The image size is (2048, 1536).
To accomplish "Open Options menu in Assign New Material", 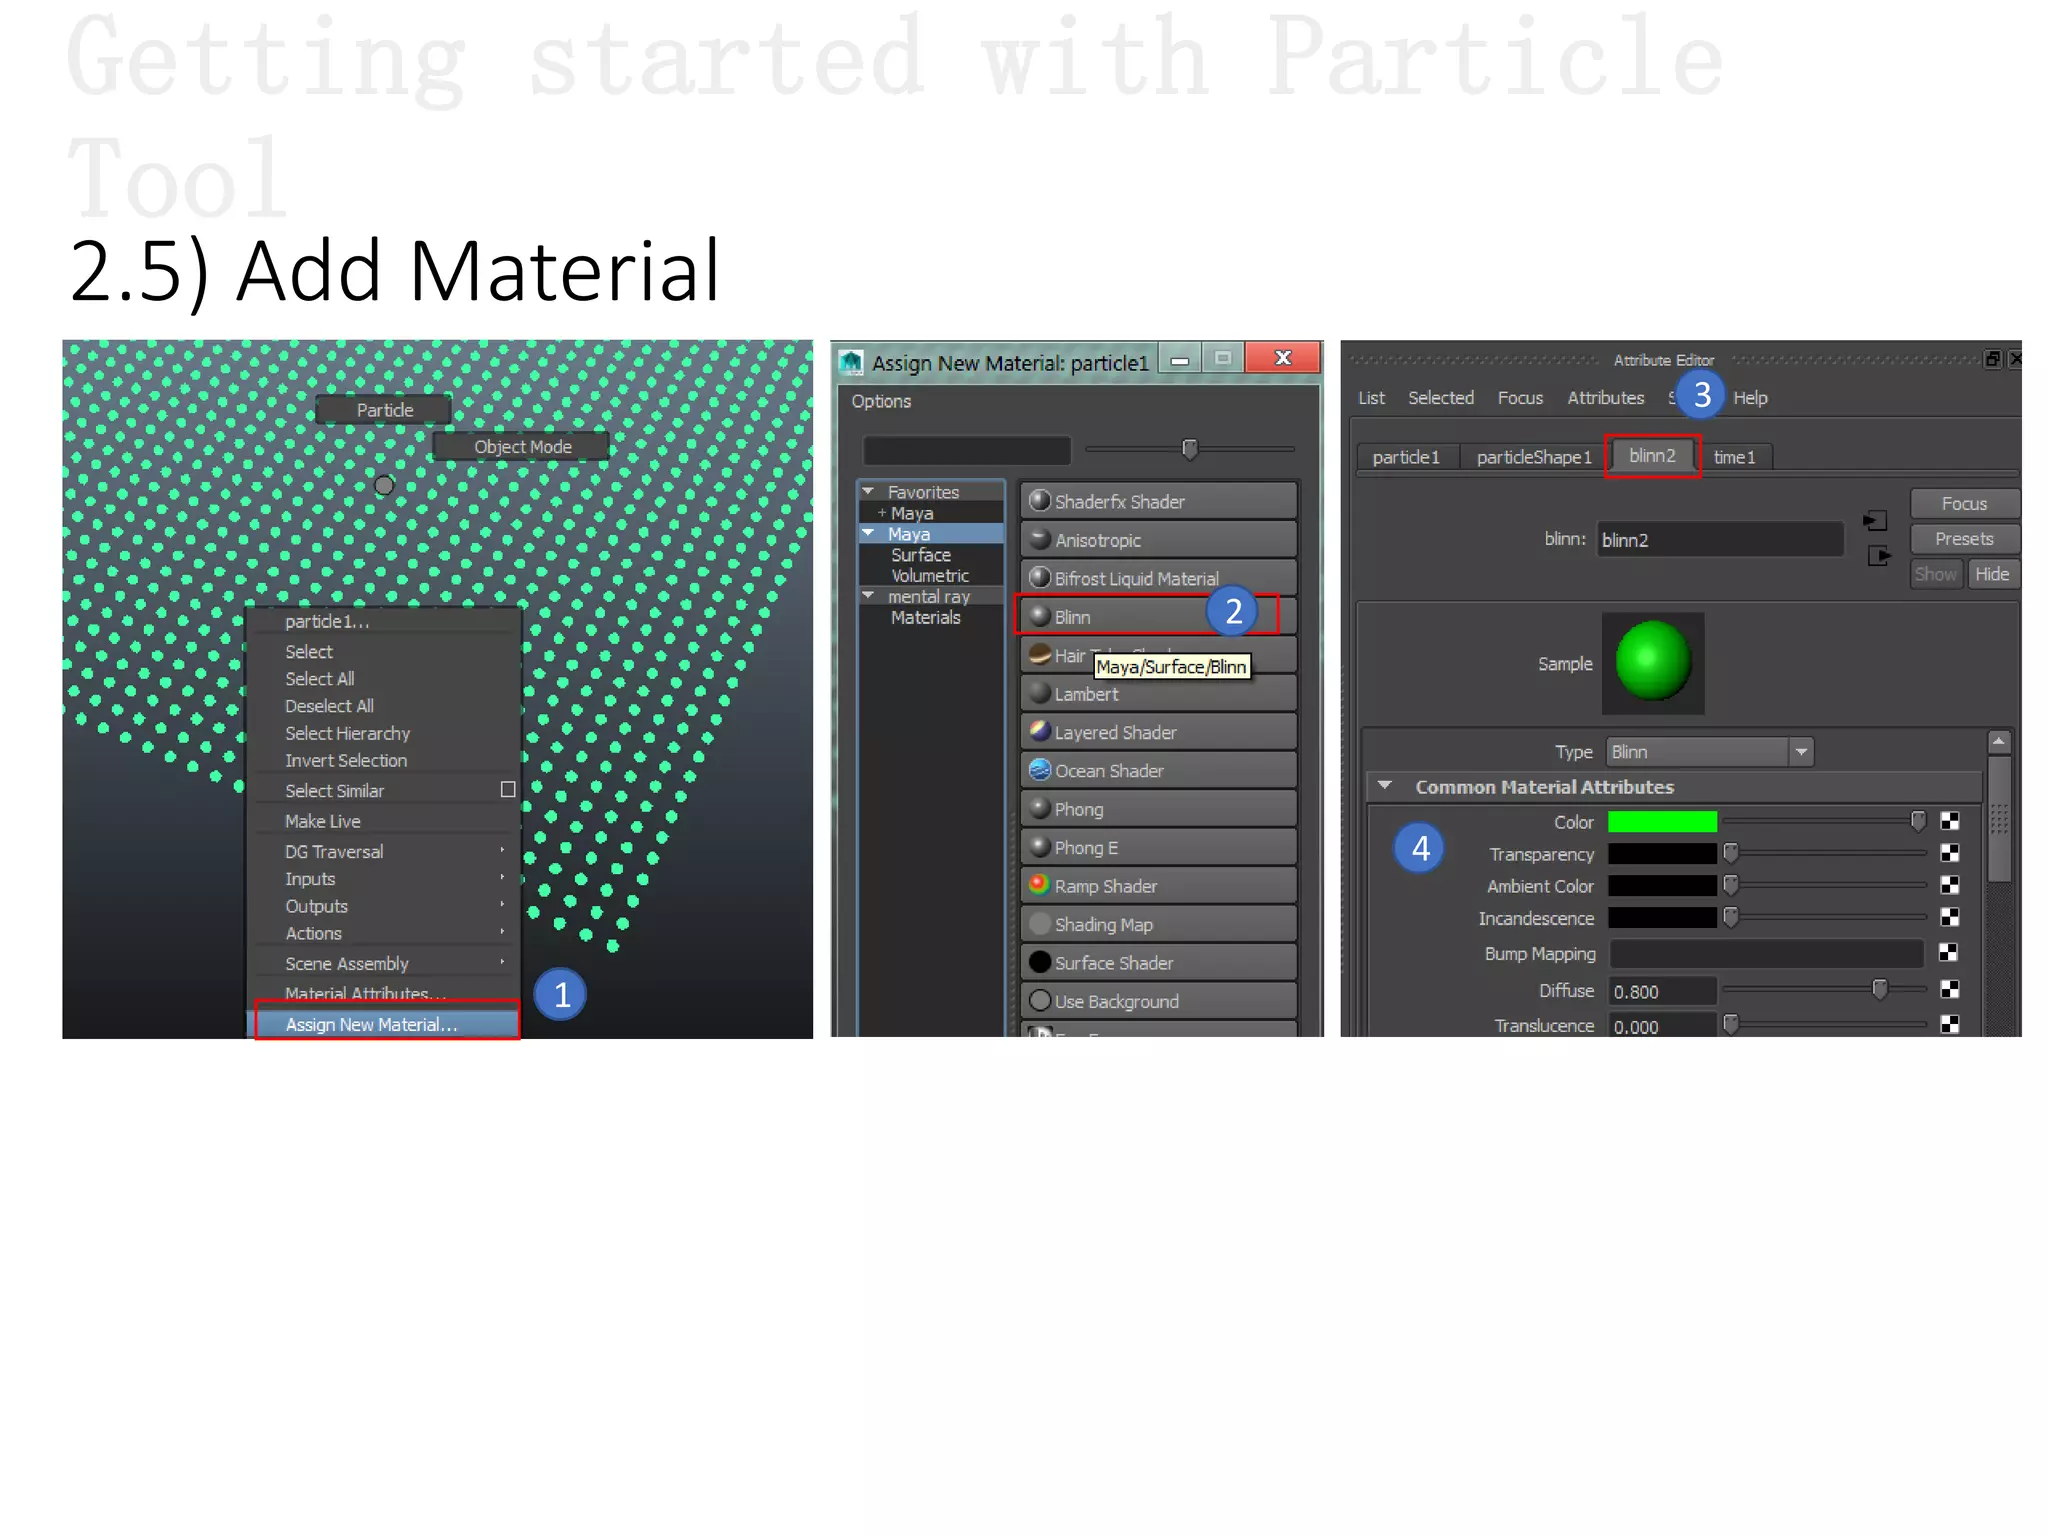I will [x=881, y=401].
